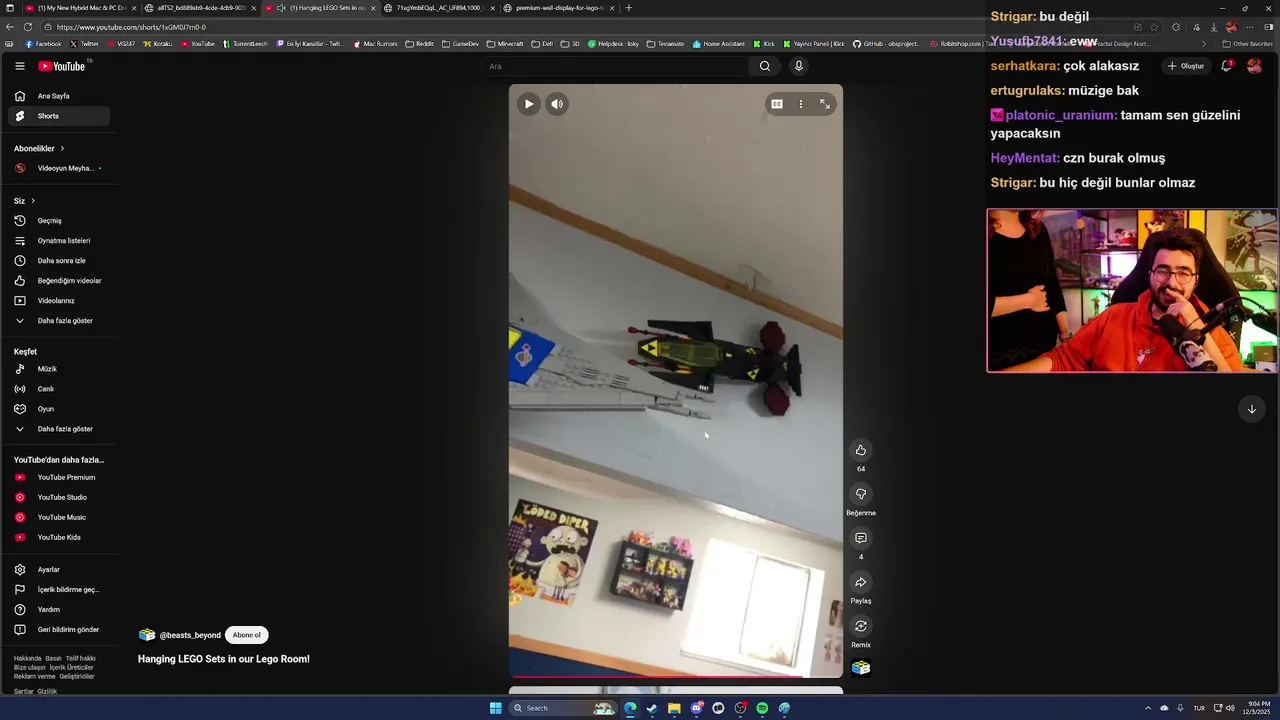Open Geçmiş watch history

tap(59, 221)
